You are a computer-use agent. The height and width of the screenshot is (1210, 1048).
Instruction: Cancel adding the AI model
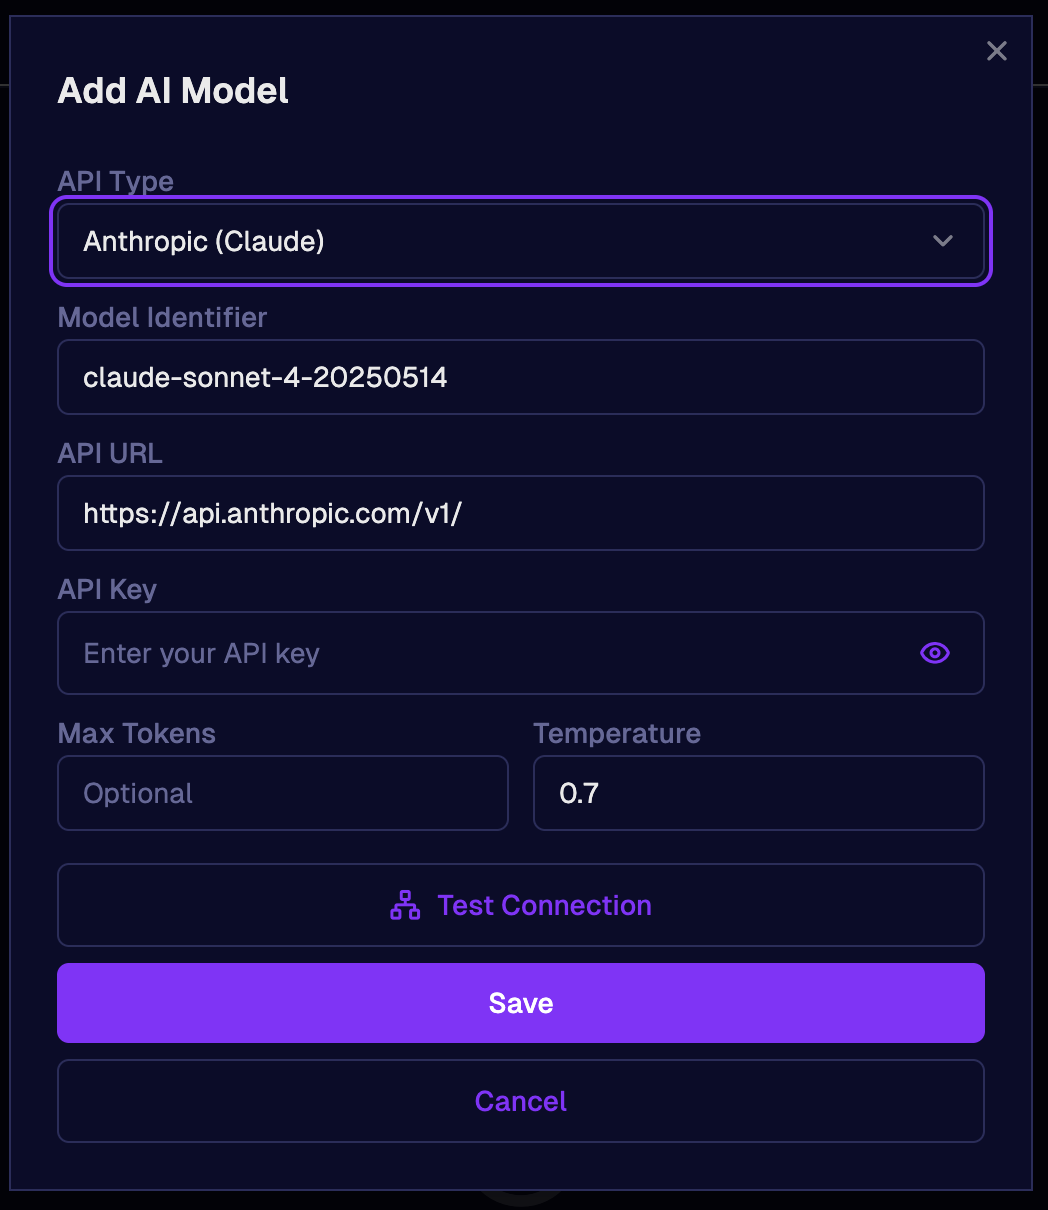click(521, 1101)
